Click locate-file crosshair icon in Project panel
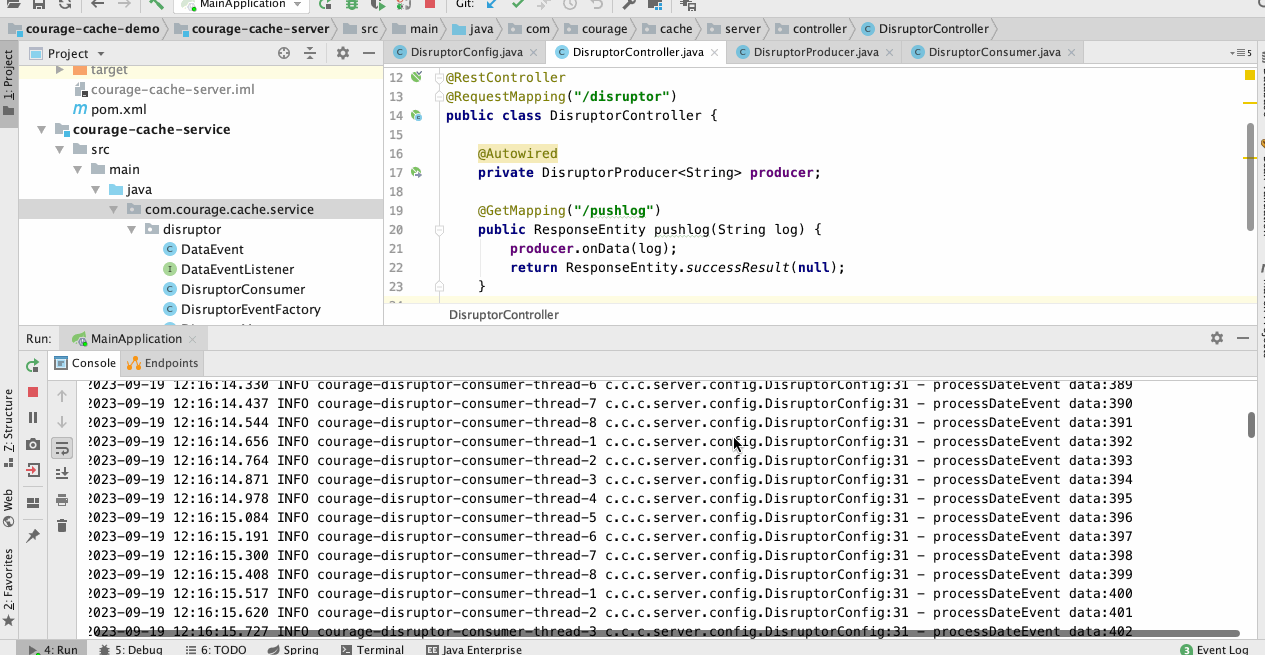1265x655 pixels. tap(284, 53)
